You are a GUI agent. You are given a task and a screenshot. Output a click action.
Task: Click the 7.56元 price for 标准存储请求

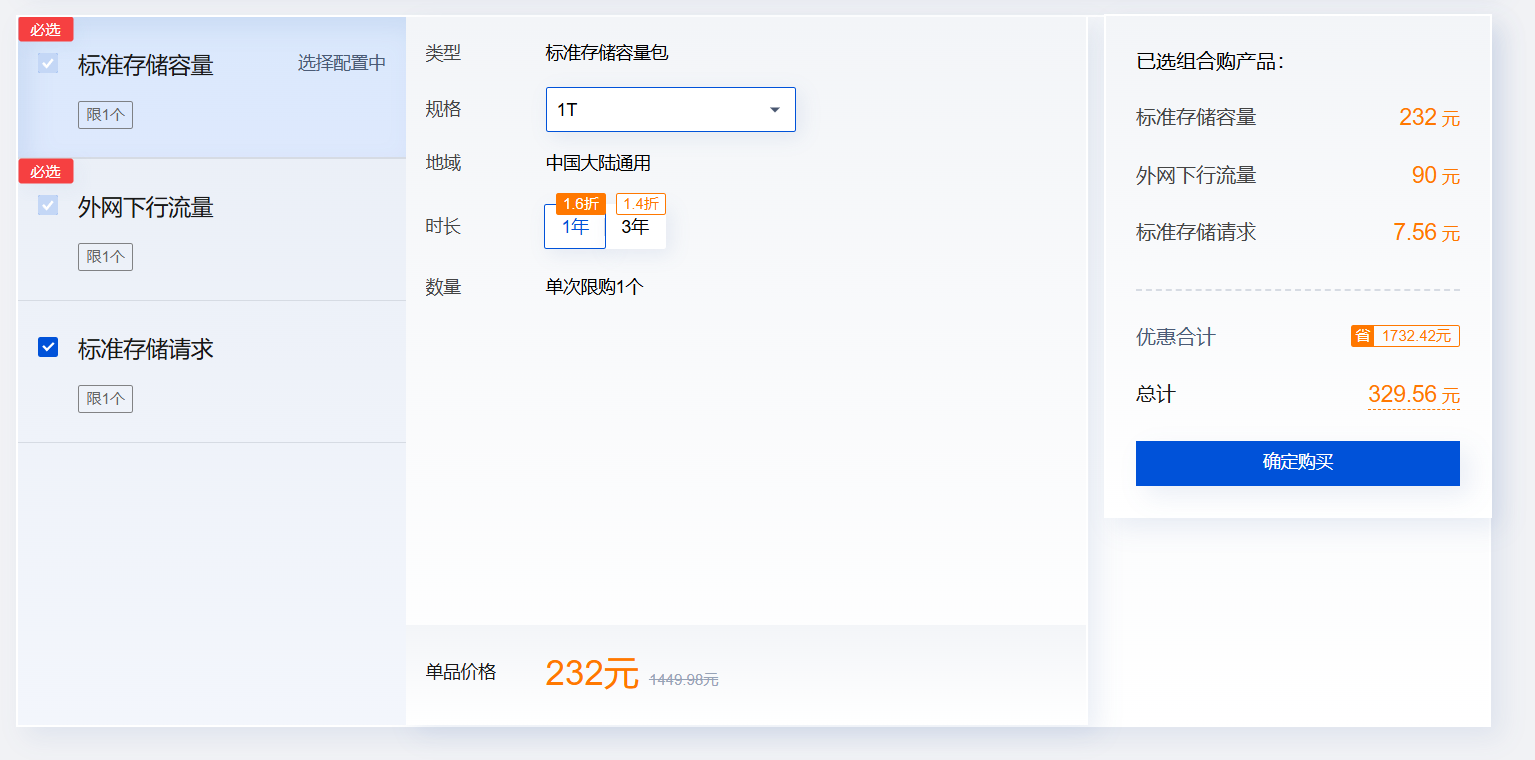1429,231
